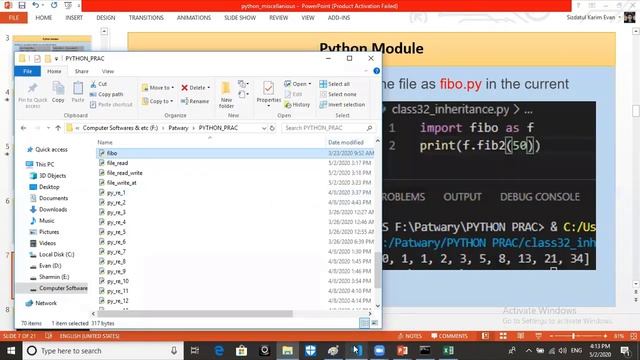This screenshot has height=360, width=640.
Task: Open Local Disk (C:) in navigation pane
Action: (56, 254)
